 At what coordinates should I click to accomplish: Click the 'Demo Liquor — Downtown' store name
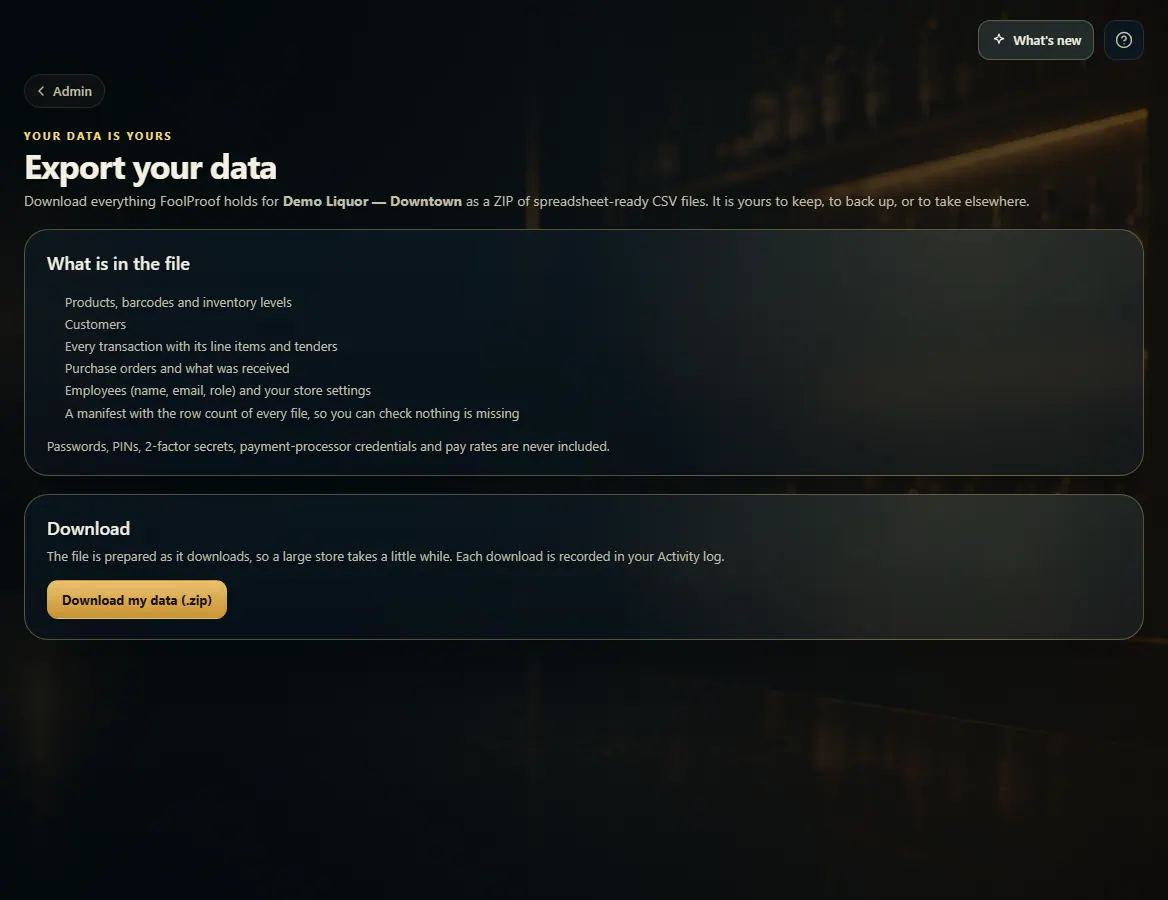[372, 201]
